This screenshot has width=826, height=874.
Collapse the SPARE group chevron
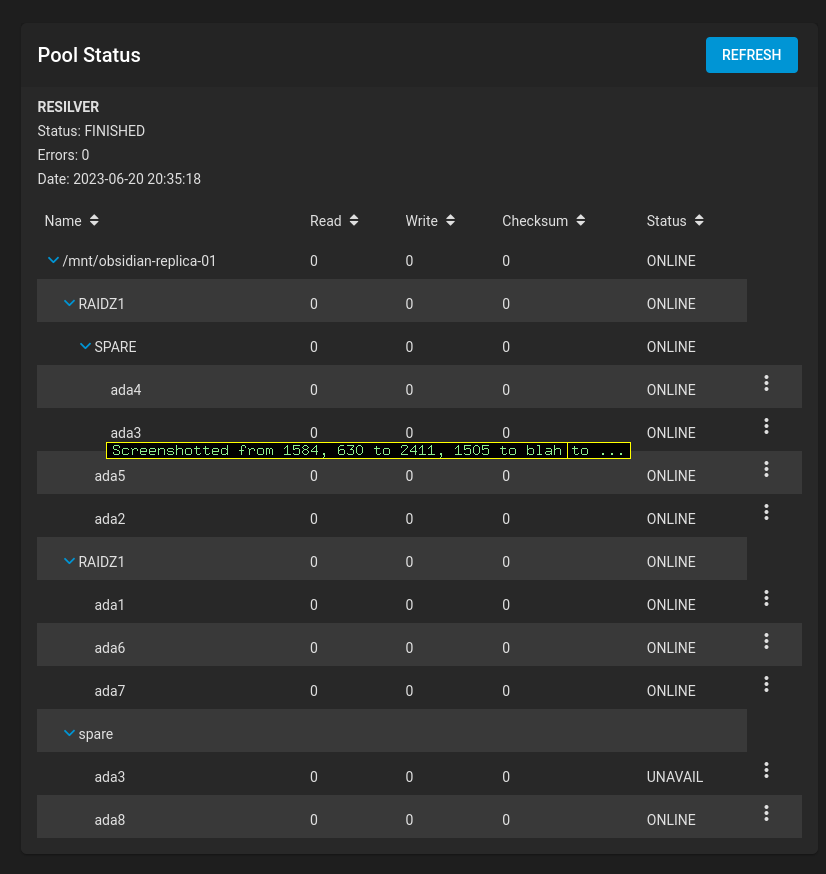click(x=85, y=346)
